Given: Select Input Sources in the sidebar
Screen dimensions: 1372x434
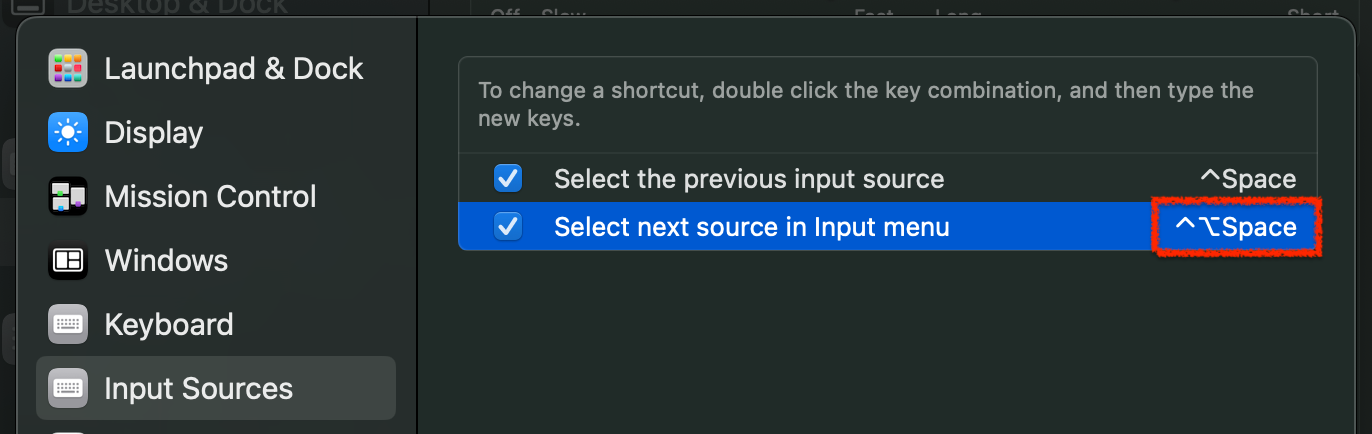Looking at the screenshot, I should tap(216, 388).
